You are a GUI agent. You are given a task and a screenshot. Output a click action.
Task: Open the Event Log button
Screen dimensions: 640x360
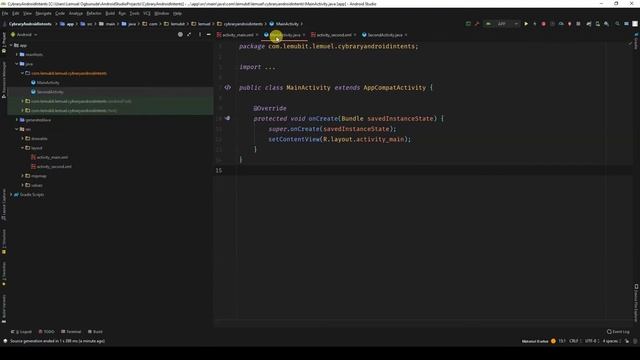[618, 331]
